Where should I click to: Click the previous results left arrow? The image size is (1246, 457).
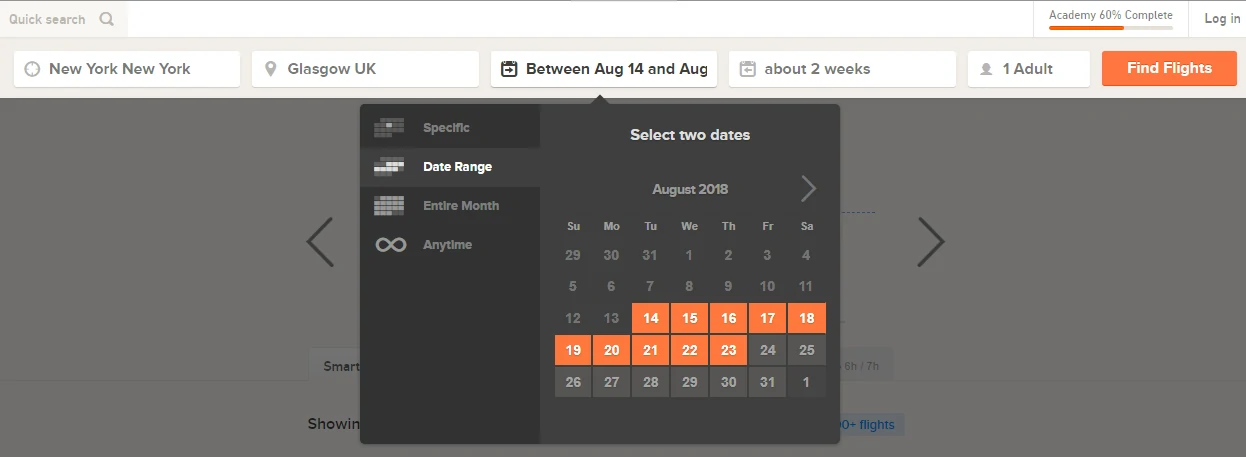[320, 242]
